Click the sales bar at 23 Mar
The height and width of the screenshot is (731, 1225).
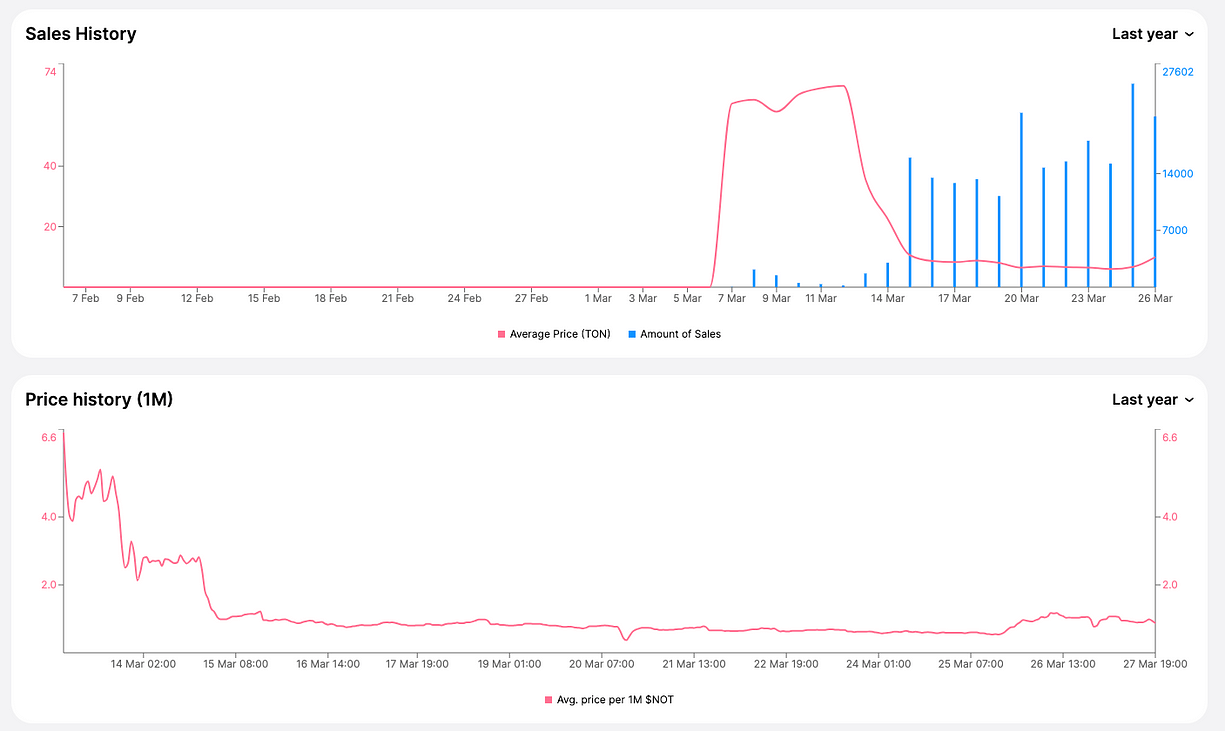pos(1088,214)
